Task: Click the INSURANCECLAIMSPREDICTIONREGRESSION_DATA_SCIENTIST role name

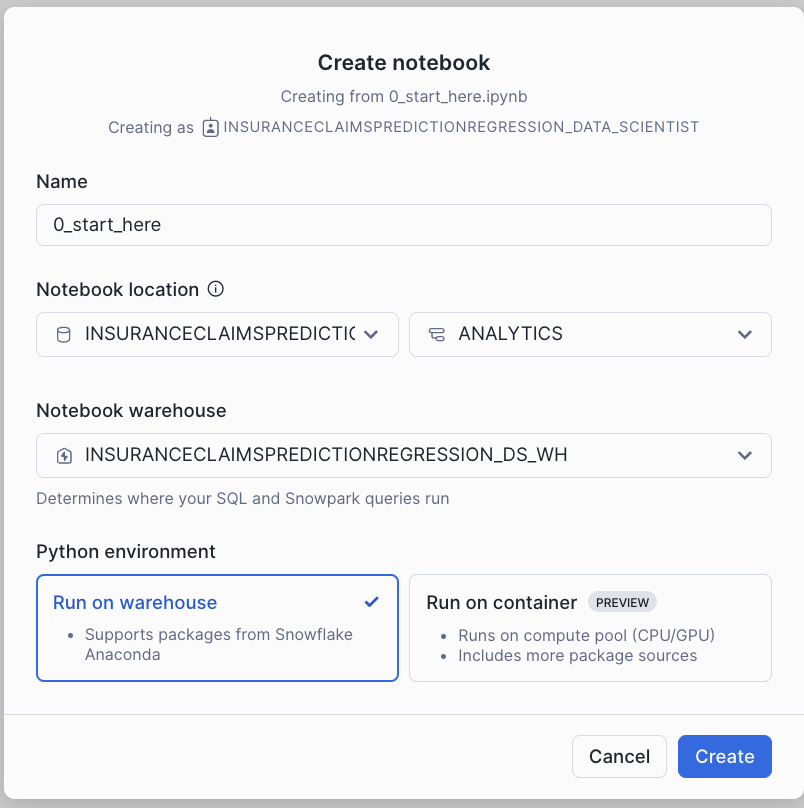Action: (x=461, y=127)
